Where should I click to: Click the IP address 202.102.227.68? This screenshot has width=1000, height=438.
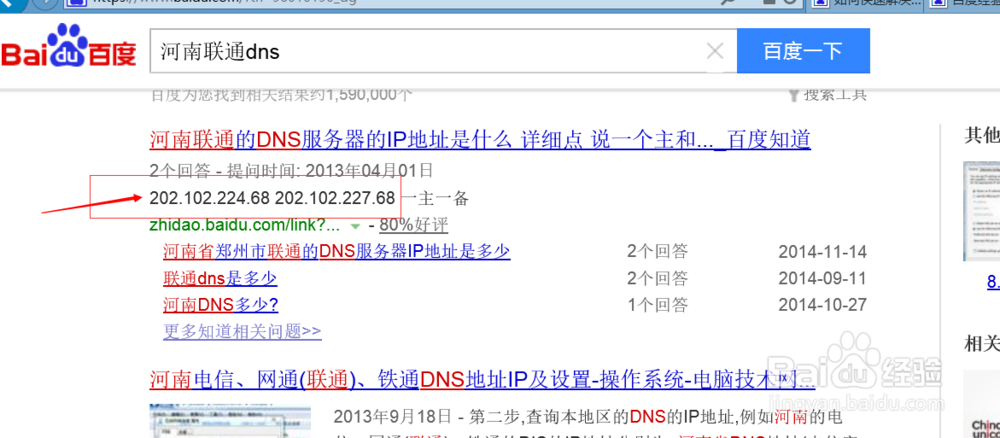pyautogui.click(x=335, y=198)
